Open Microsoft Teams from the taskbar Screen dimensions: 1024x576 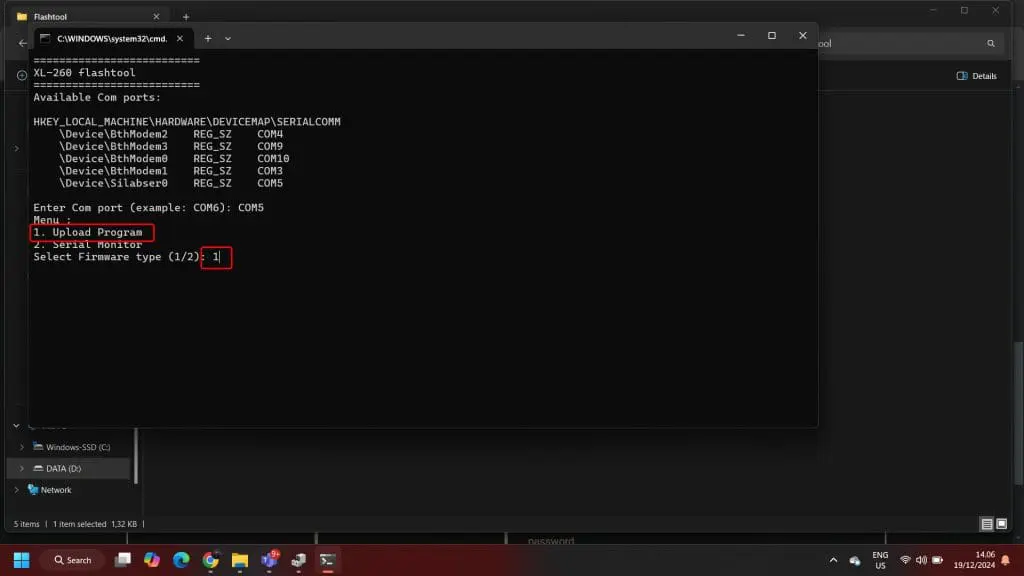pyautogui.click(x=269, y=560)
